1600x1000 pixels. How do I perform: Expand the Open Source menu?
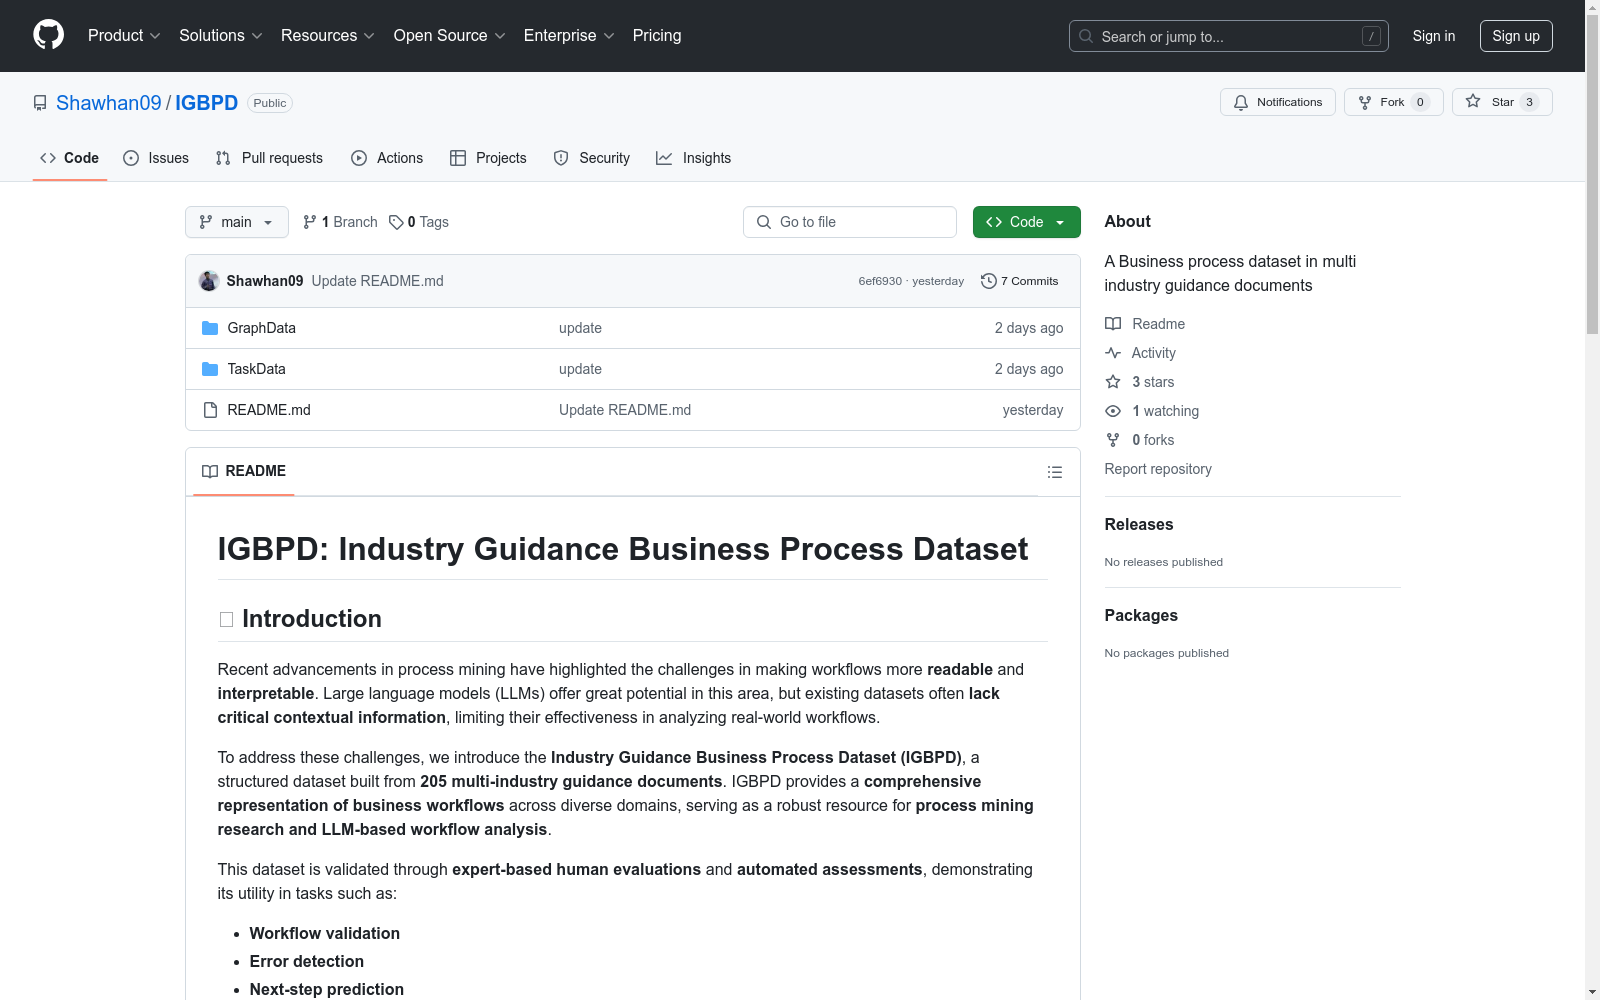pos(449,35)
